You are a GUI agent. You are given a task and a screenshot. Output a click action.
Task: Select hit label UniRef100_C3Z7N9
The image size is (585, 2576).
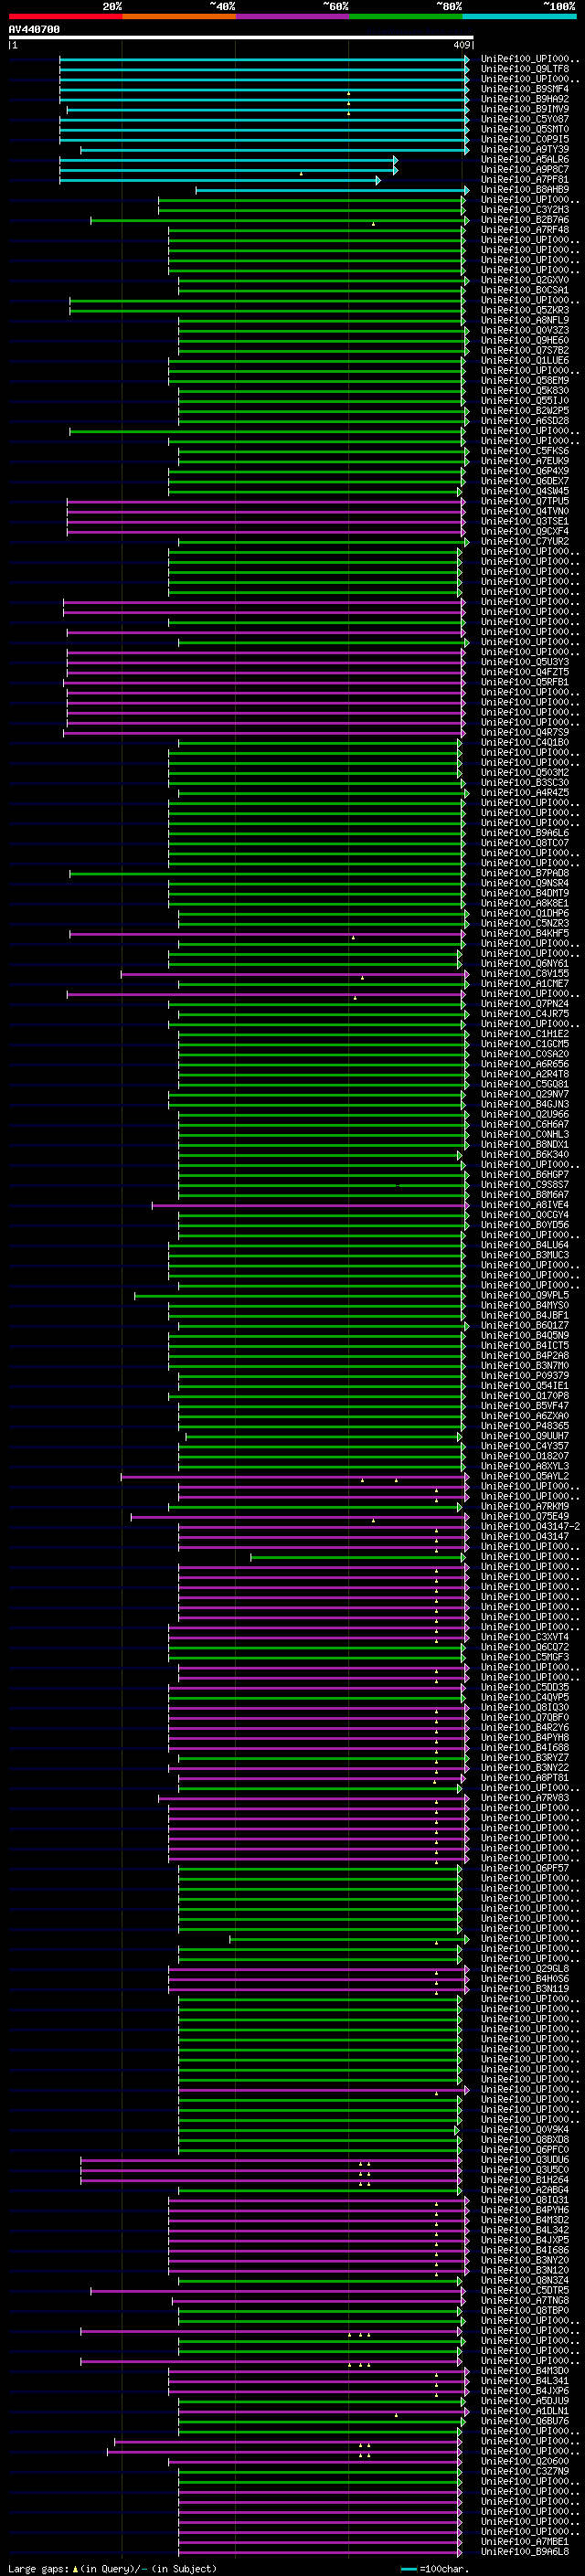pyautogui.click(x=525, y=2471)
